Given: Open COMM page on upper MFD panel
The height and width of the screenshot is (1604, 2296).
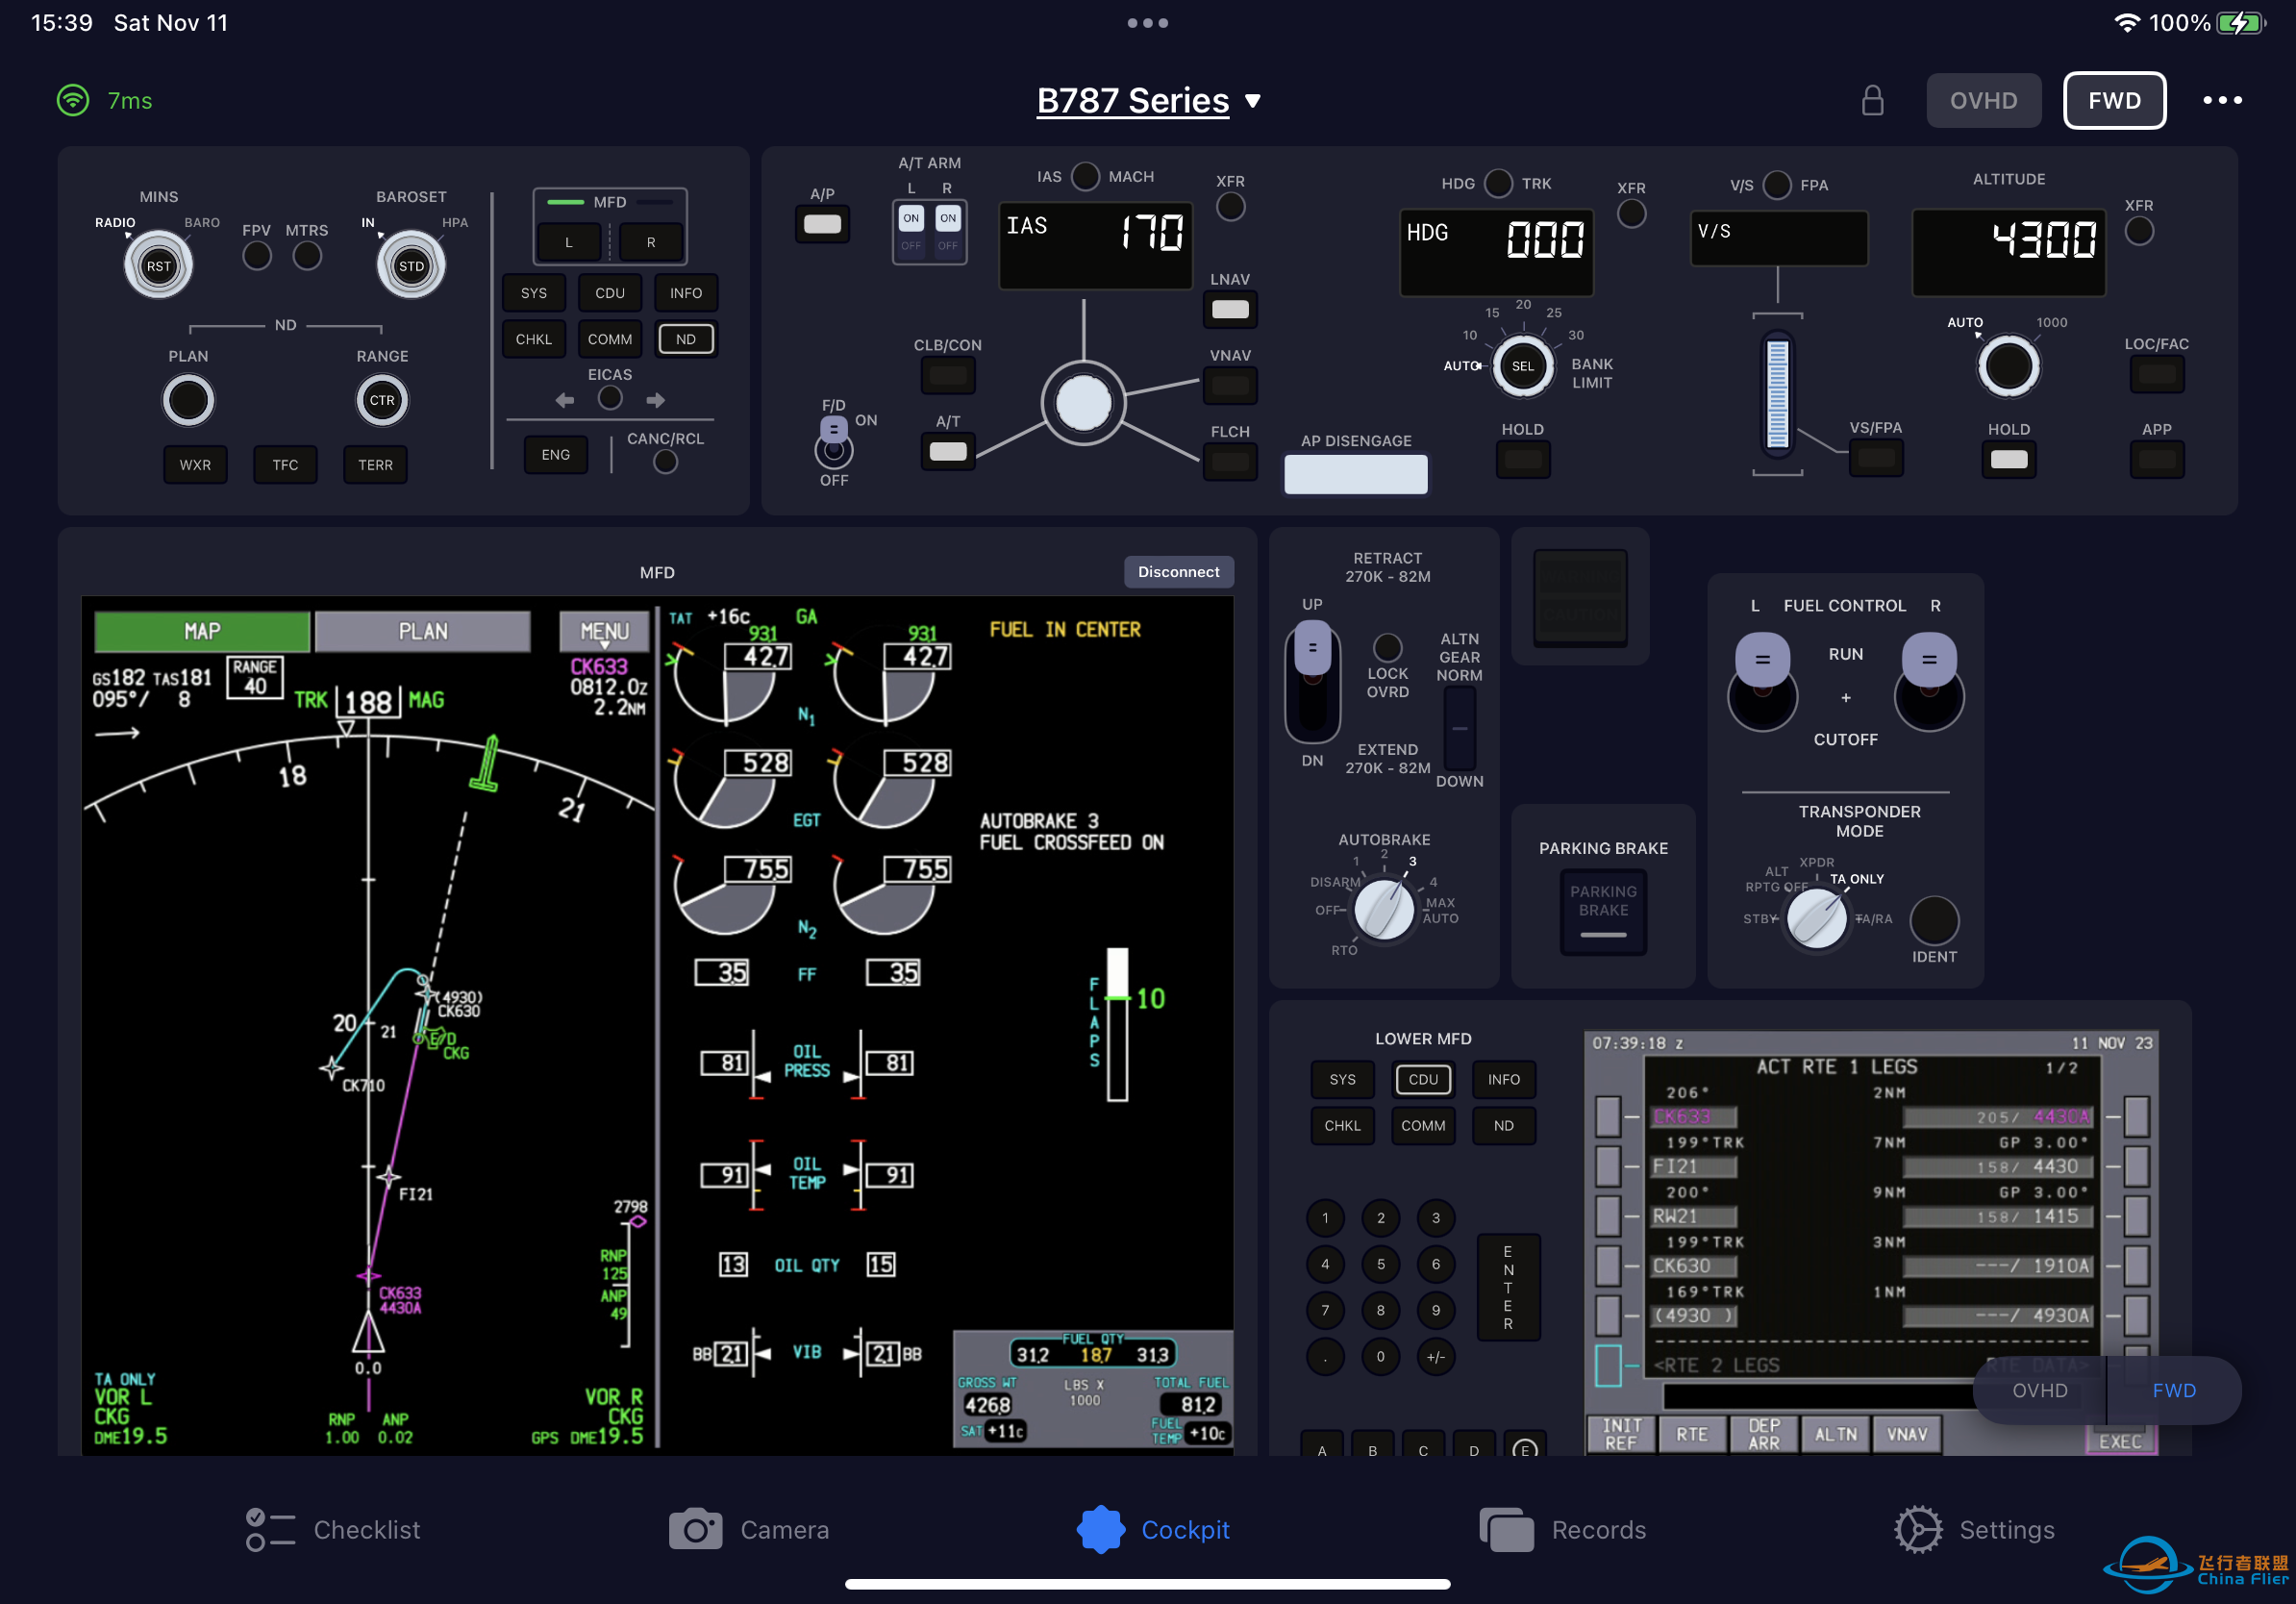Looking at the screenshot, I should (x=610, y=339).
